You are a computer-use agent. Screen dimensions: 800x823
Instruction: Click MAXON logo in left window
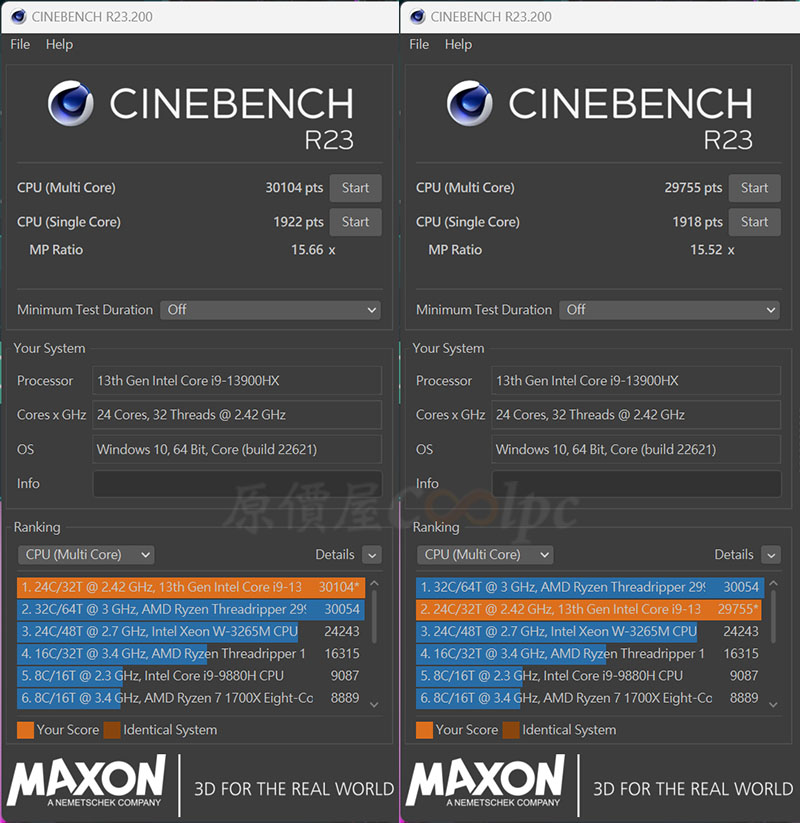(x=86, y=780)
